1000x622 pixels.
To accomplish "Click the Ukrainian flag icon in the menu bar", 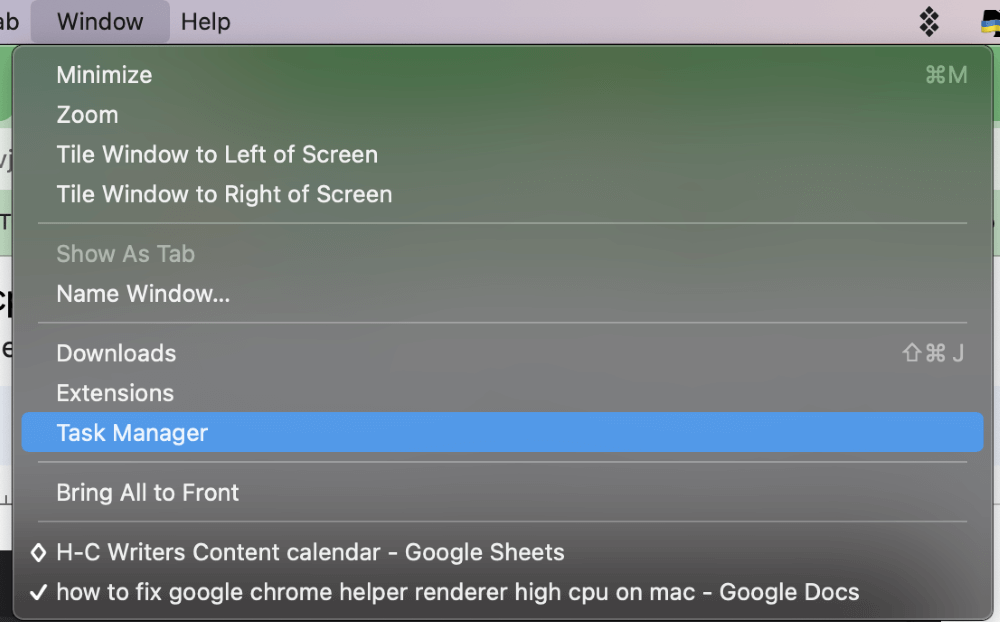I will tap(991, 22).
